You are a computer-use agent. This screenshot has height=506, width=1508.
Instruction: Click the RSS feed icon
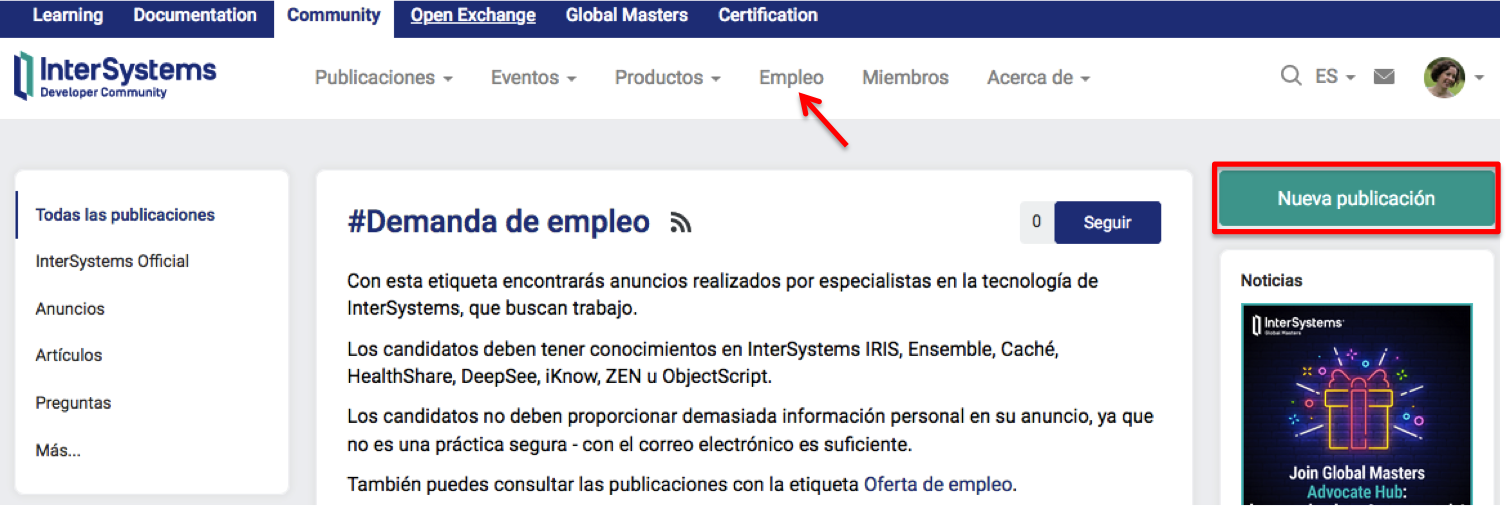(x=681, y=223)
